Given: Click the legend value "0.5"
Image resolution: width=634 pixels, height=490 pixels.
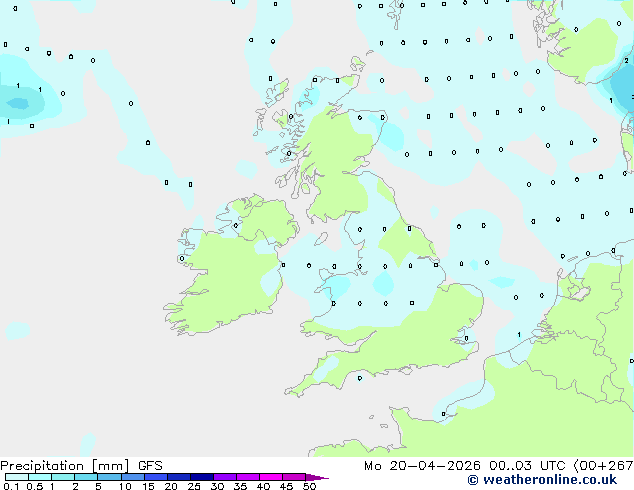Looking at the screenshot, I should click(x=35, y=486).
